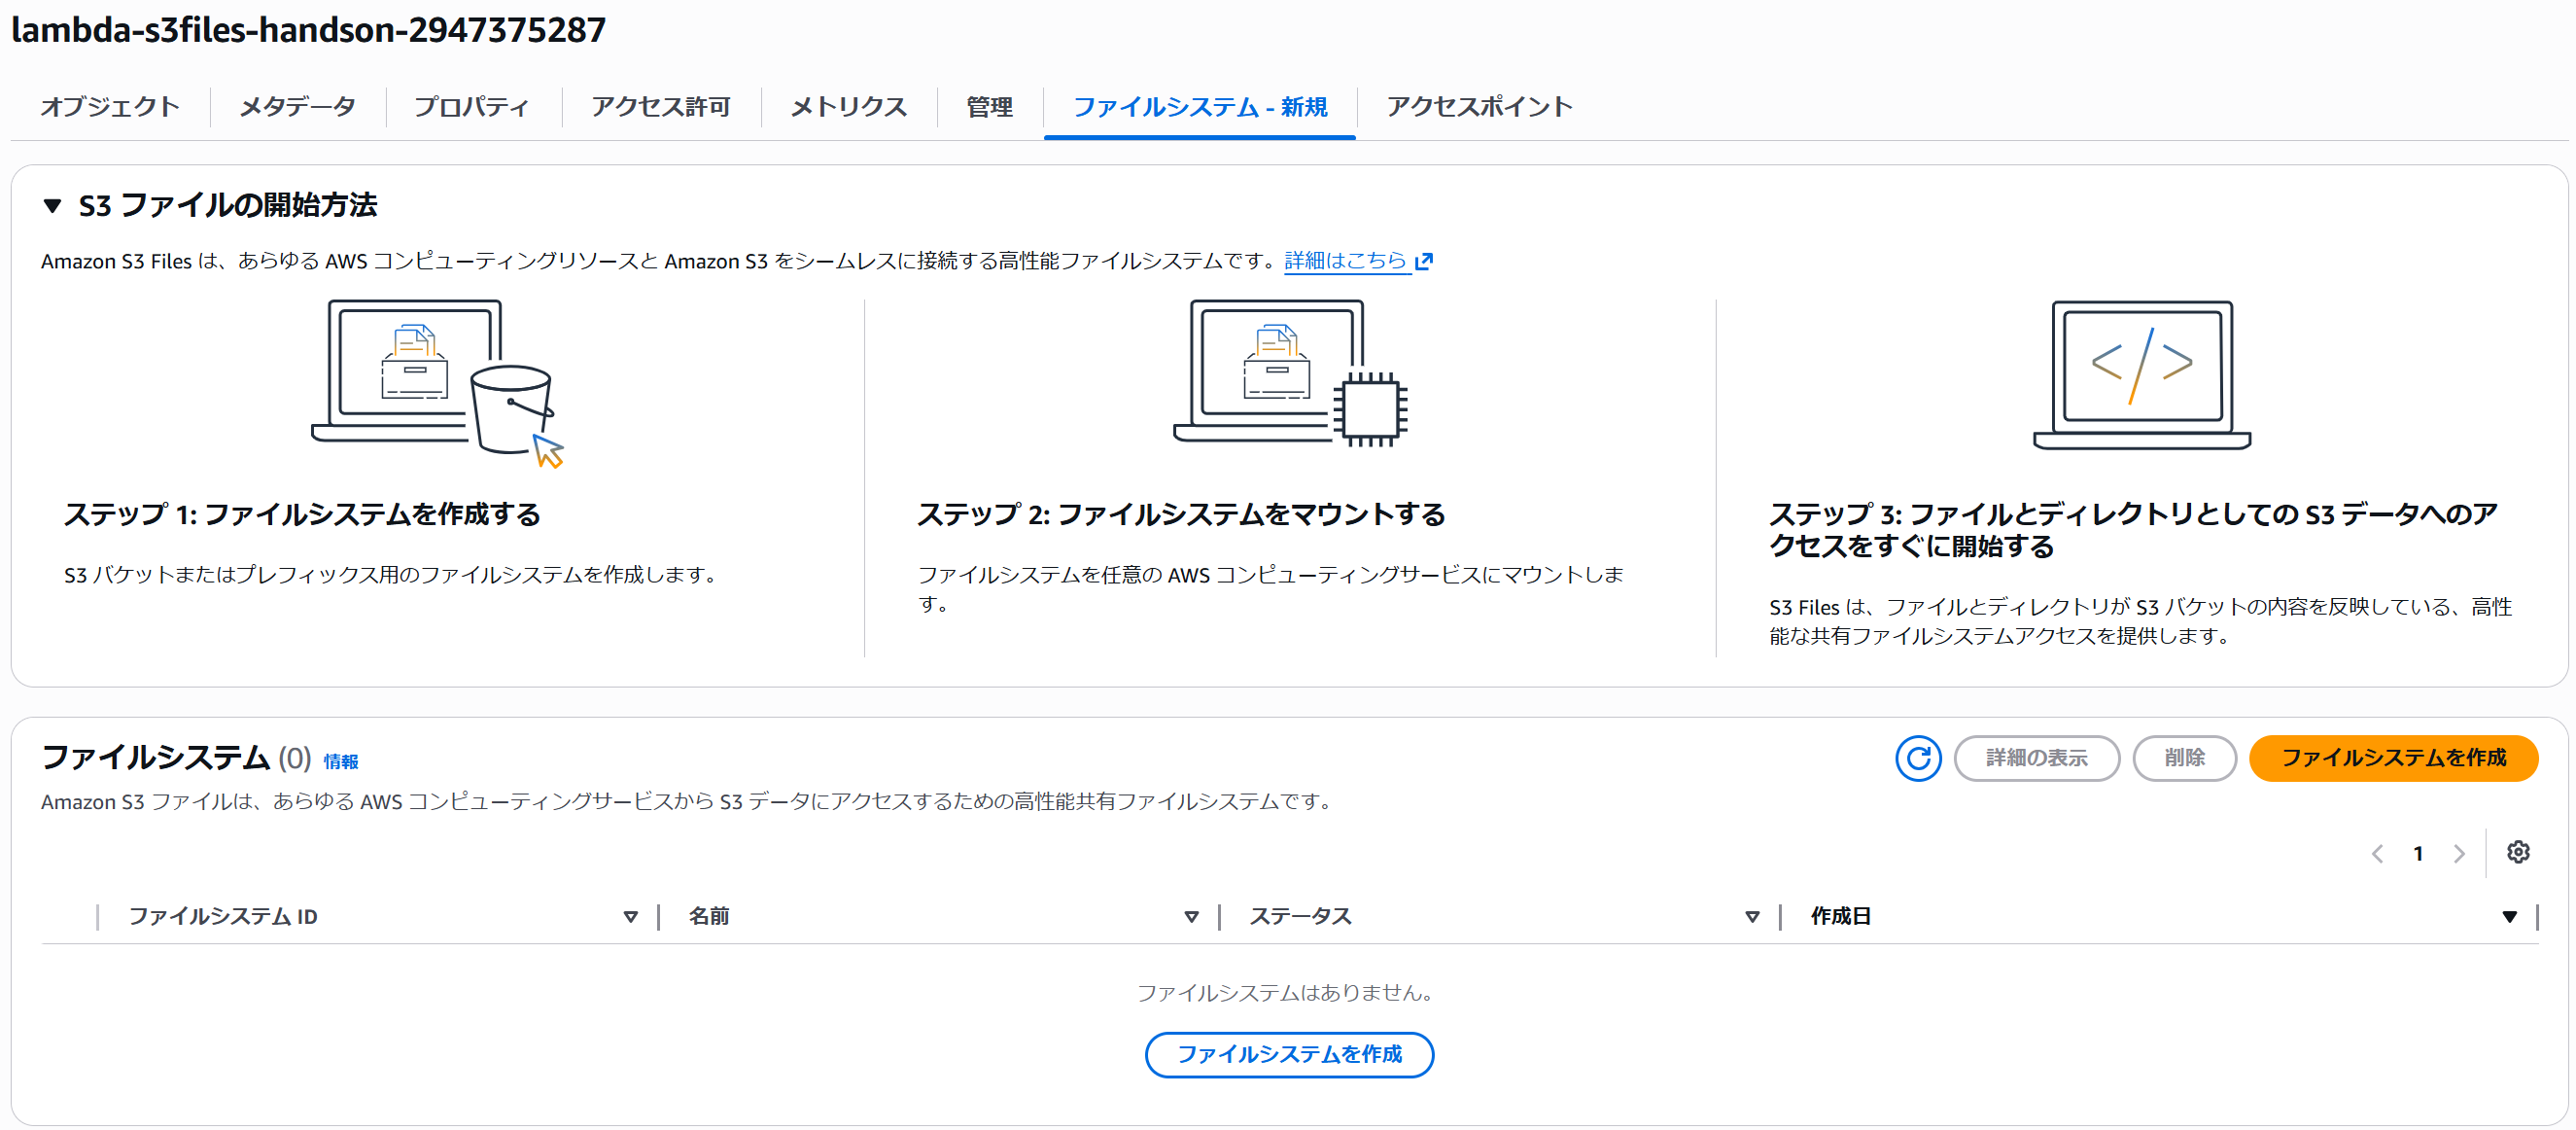Click bucket name lambda-s3files-handson-2947375287
2576x1130 pixels.
point(308,29)
